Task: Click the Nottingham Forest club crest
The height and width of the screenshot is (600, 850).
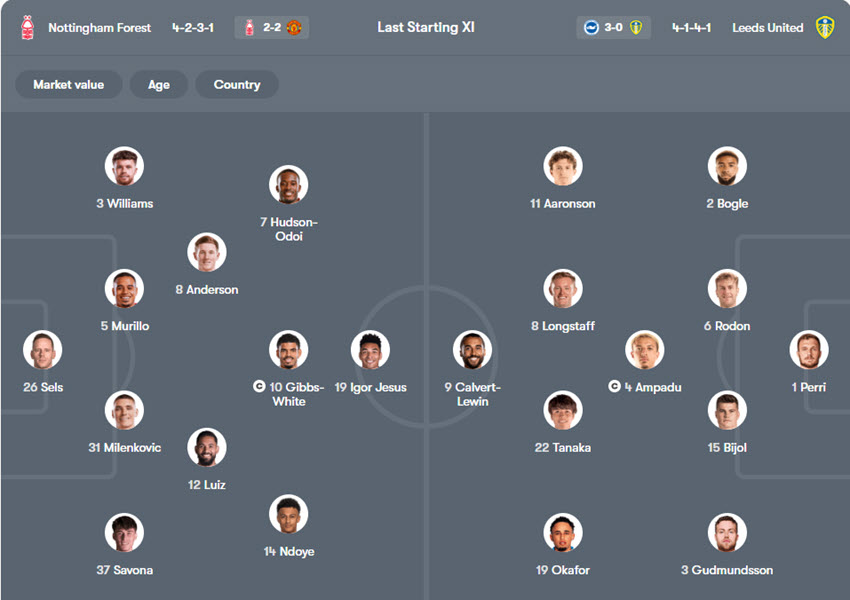Action: pos(27,28)
